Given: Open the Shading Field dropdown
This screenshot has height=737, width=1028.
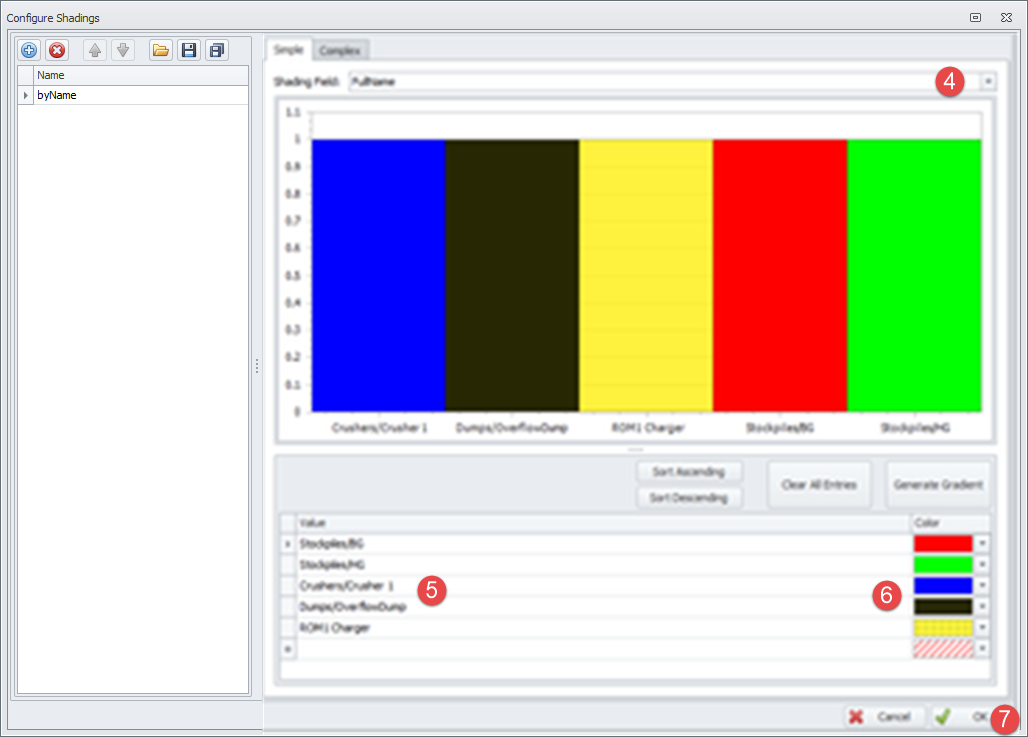Looking at the screenshot, I should (x=986, y=81).
